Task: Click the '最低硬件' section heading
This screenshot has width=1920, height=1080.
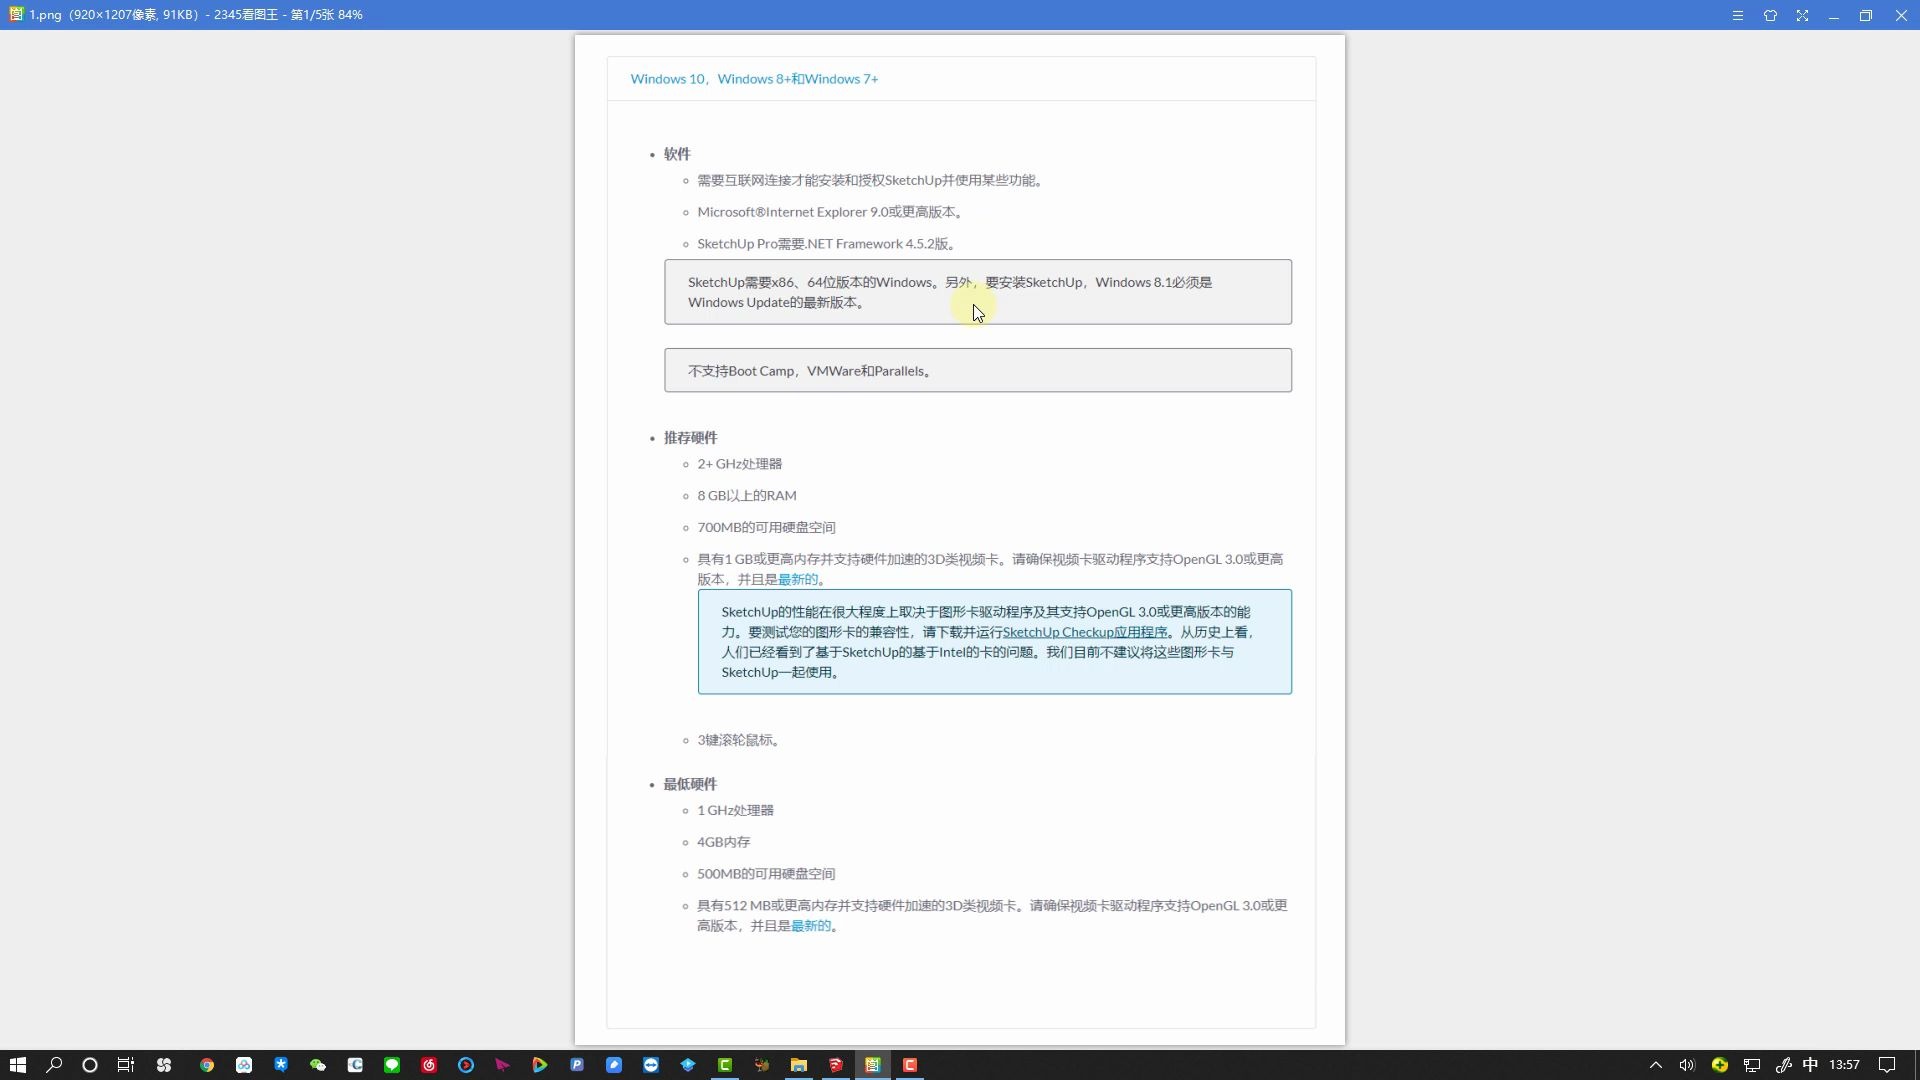Action: (x=690, y=784)
